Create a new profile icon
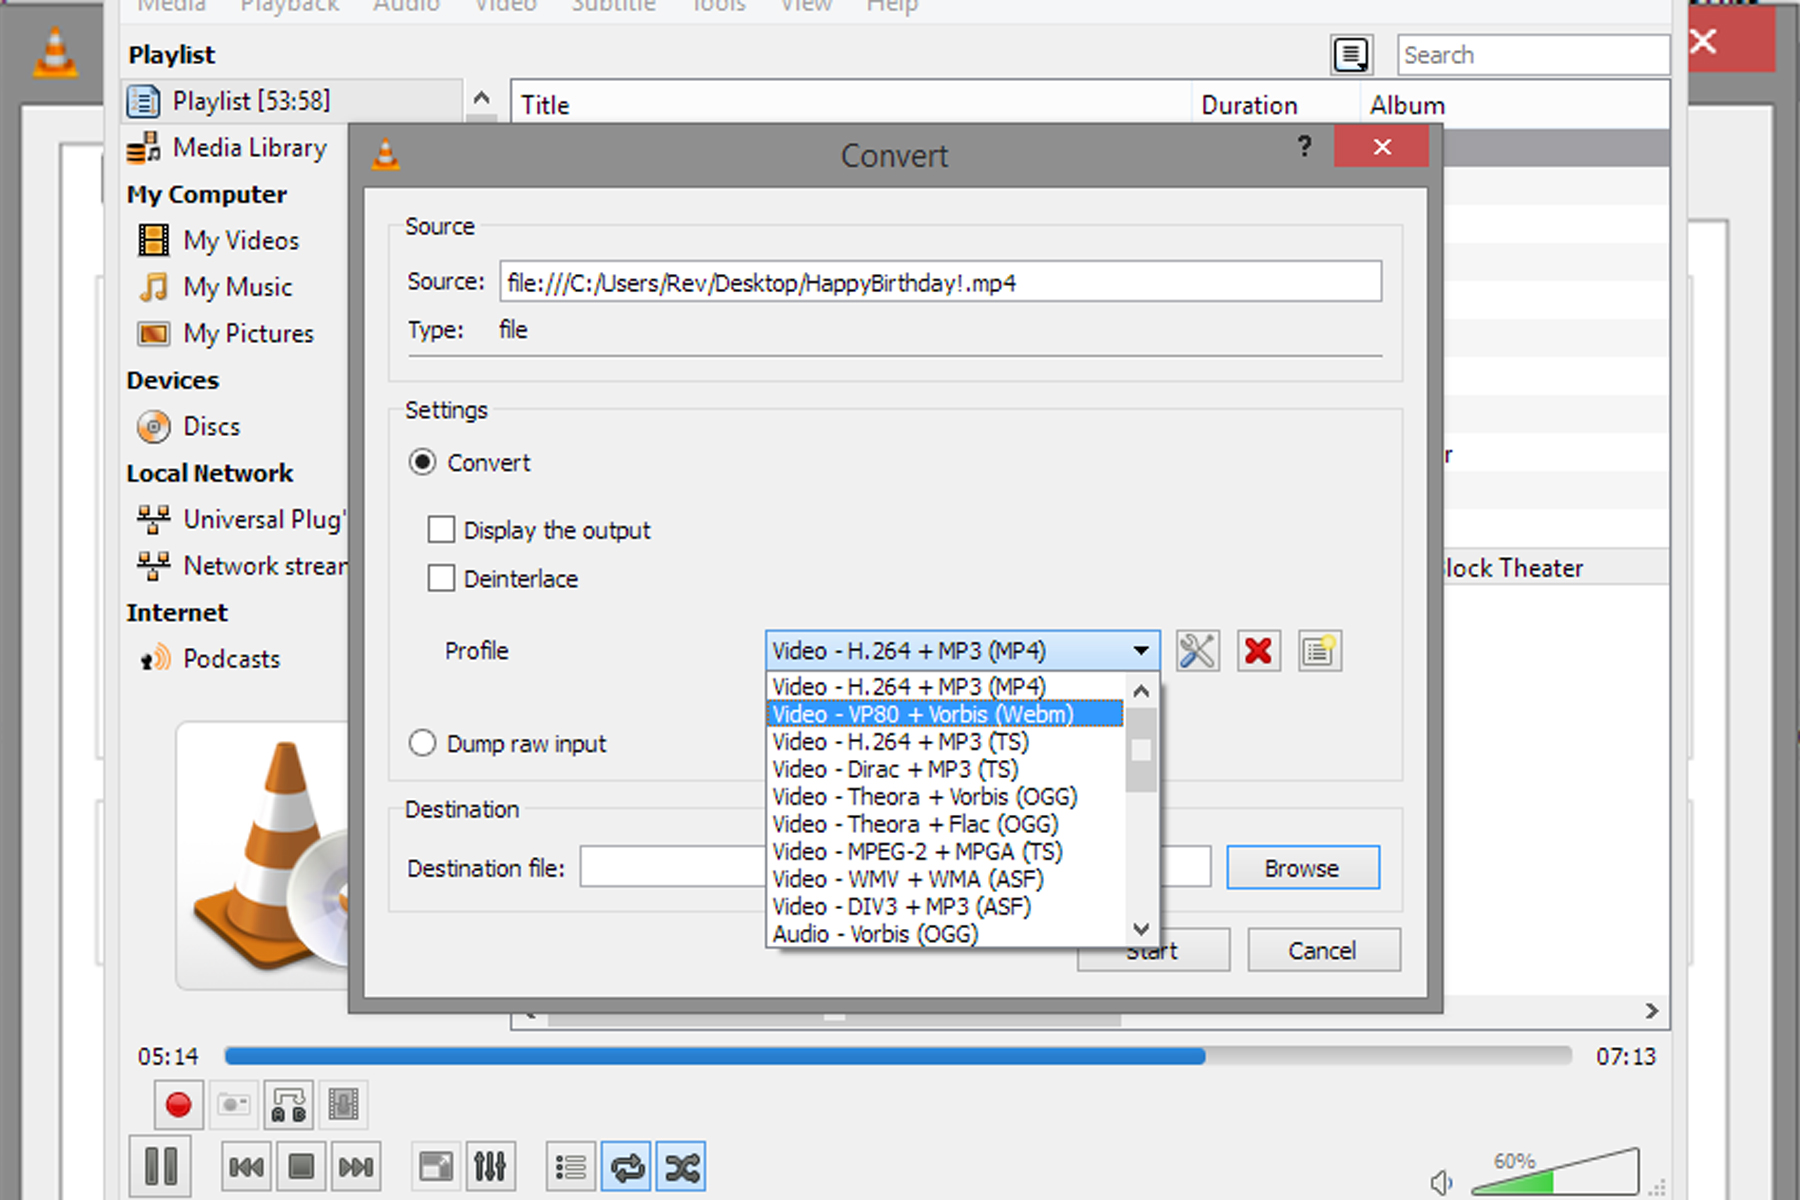1800x1200 pixels. 1320,651
